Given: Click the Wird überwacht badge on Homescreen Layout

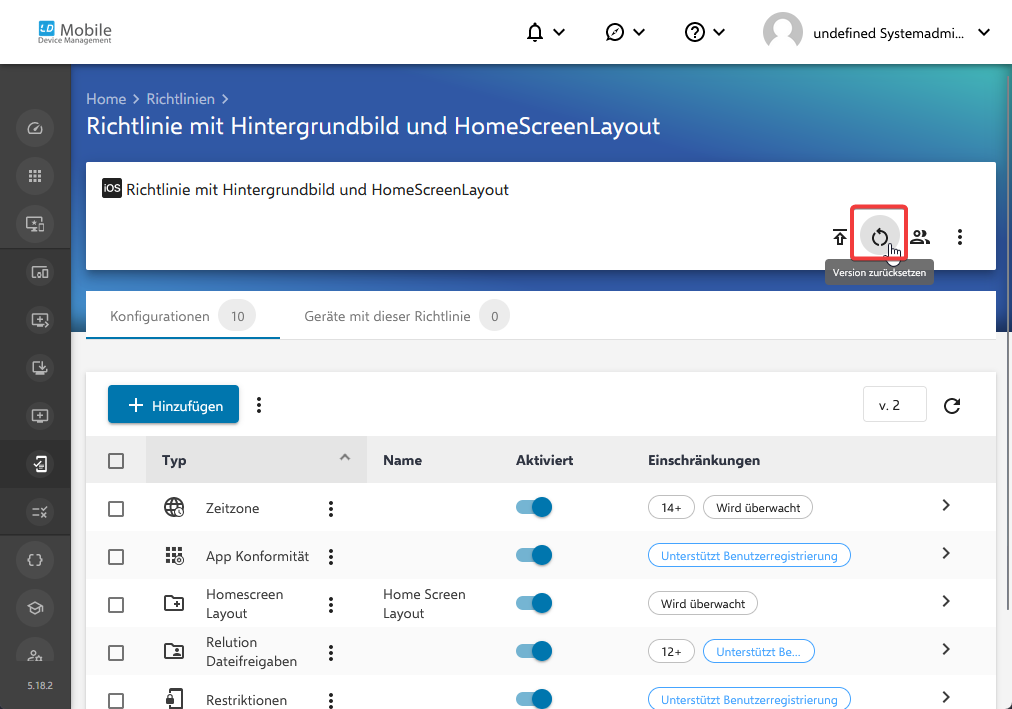Looking at the screenshot, I should [702, 603].
